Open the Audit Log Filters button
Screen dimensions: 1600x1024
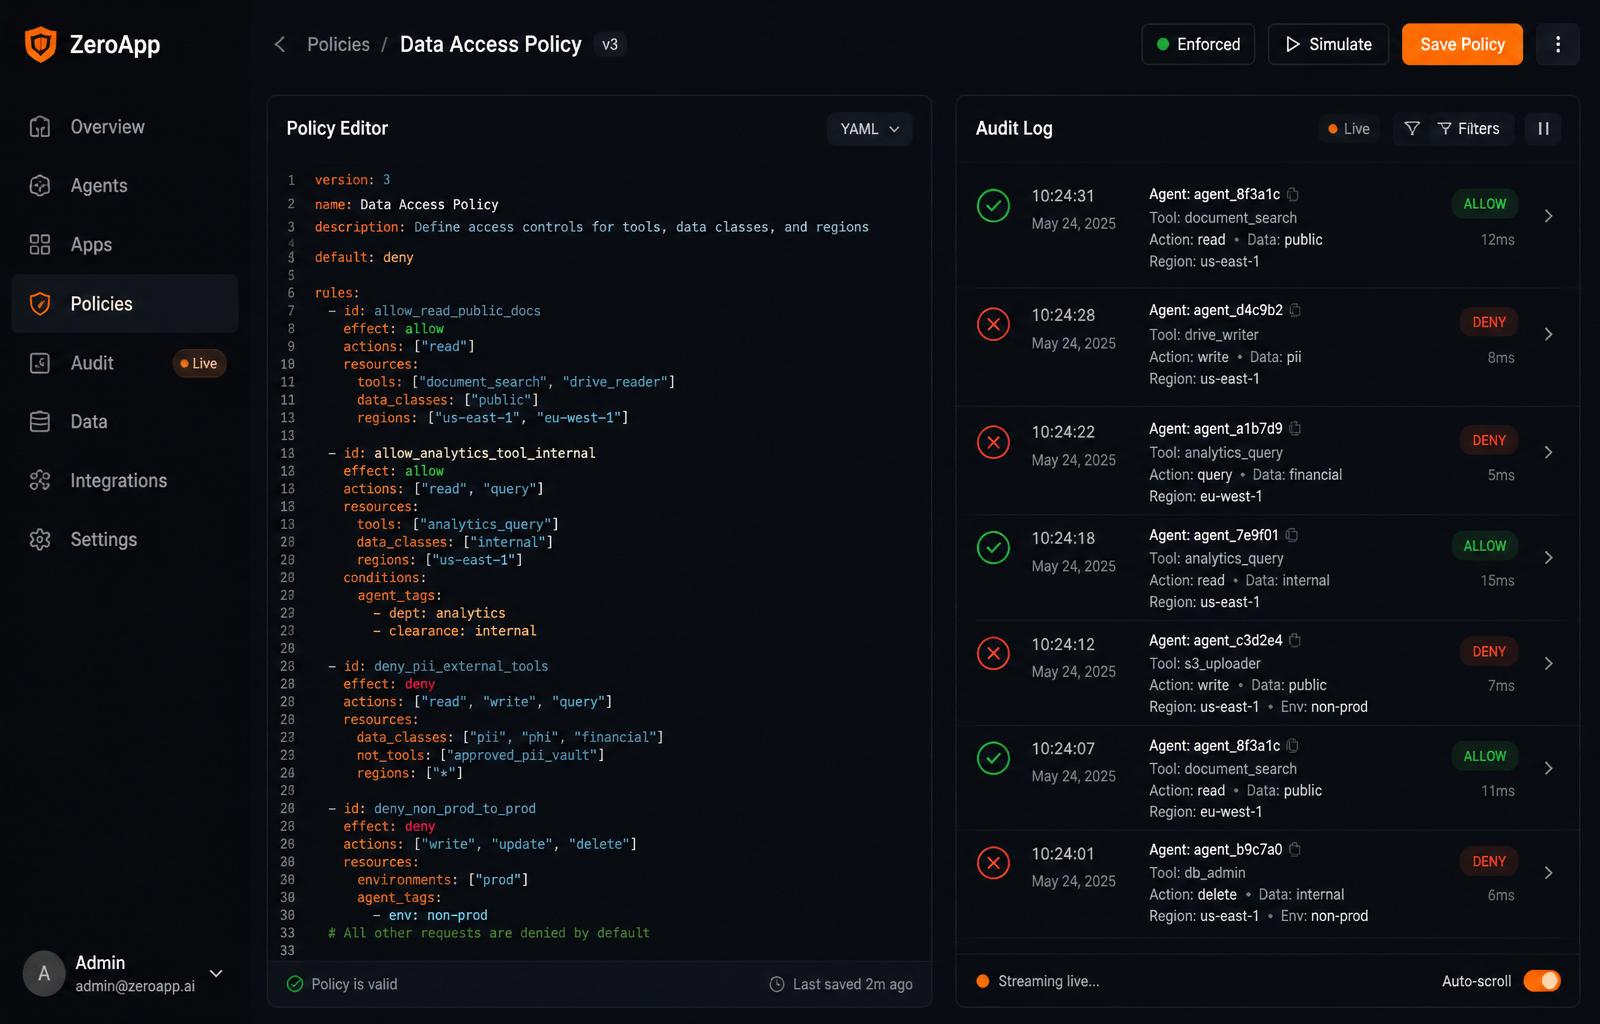coord(1468,129)
